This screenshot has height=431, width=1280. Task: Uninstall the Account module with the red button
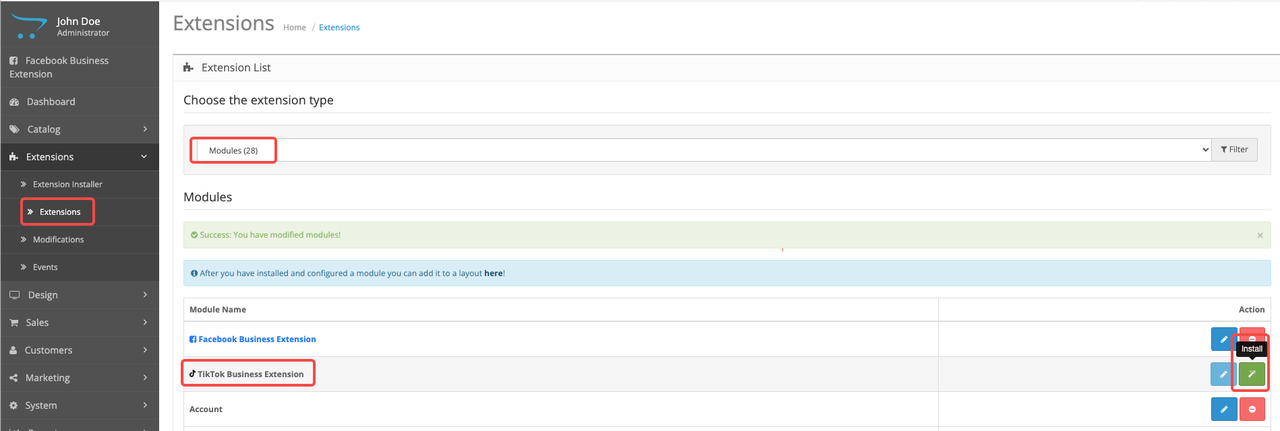click(x=1252, y=409)
